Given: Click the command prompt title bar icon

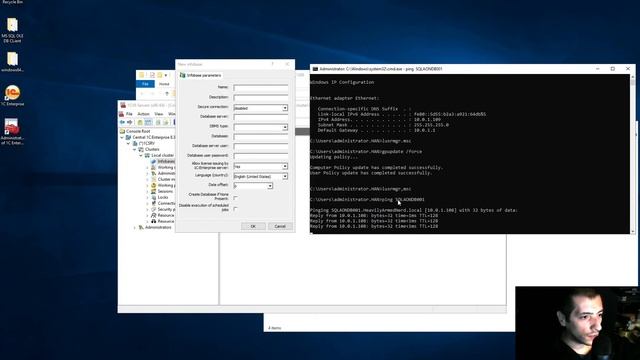Looking at the screenshot, I should point(315,69).
